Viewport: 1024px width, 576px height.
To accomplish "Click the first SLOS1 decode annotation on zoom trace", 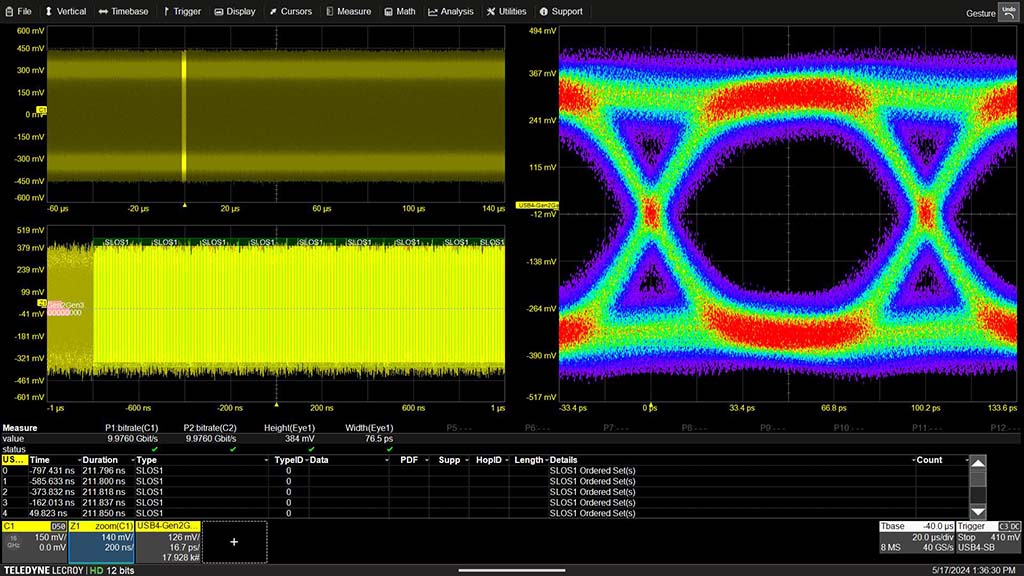I will click(115, 242).
